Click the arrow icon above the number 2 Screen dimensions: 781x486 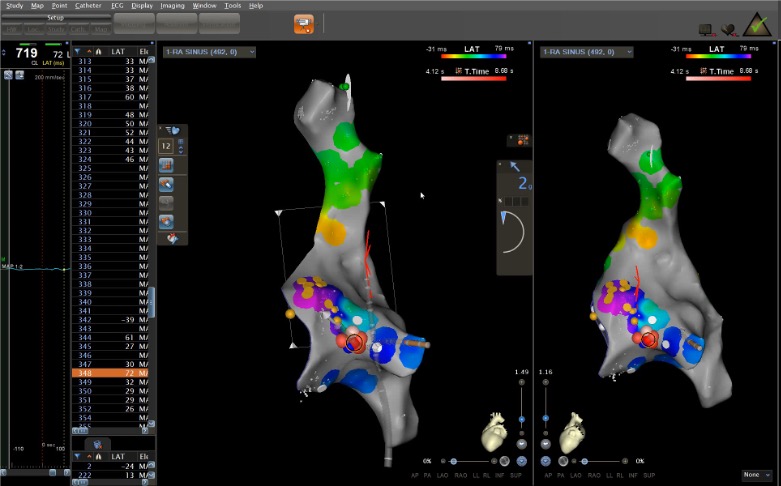tap(514, 166)
